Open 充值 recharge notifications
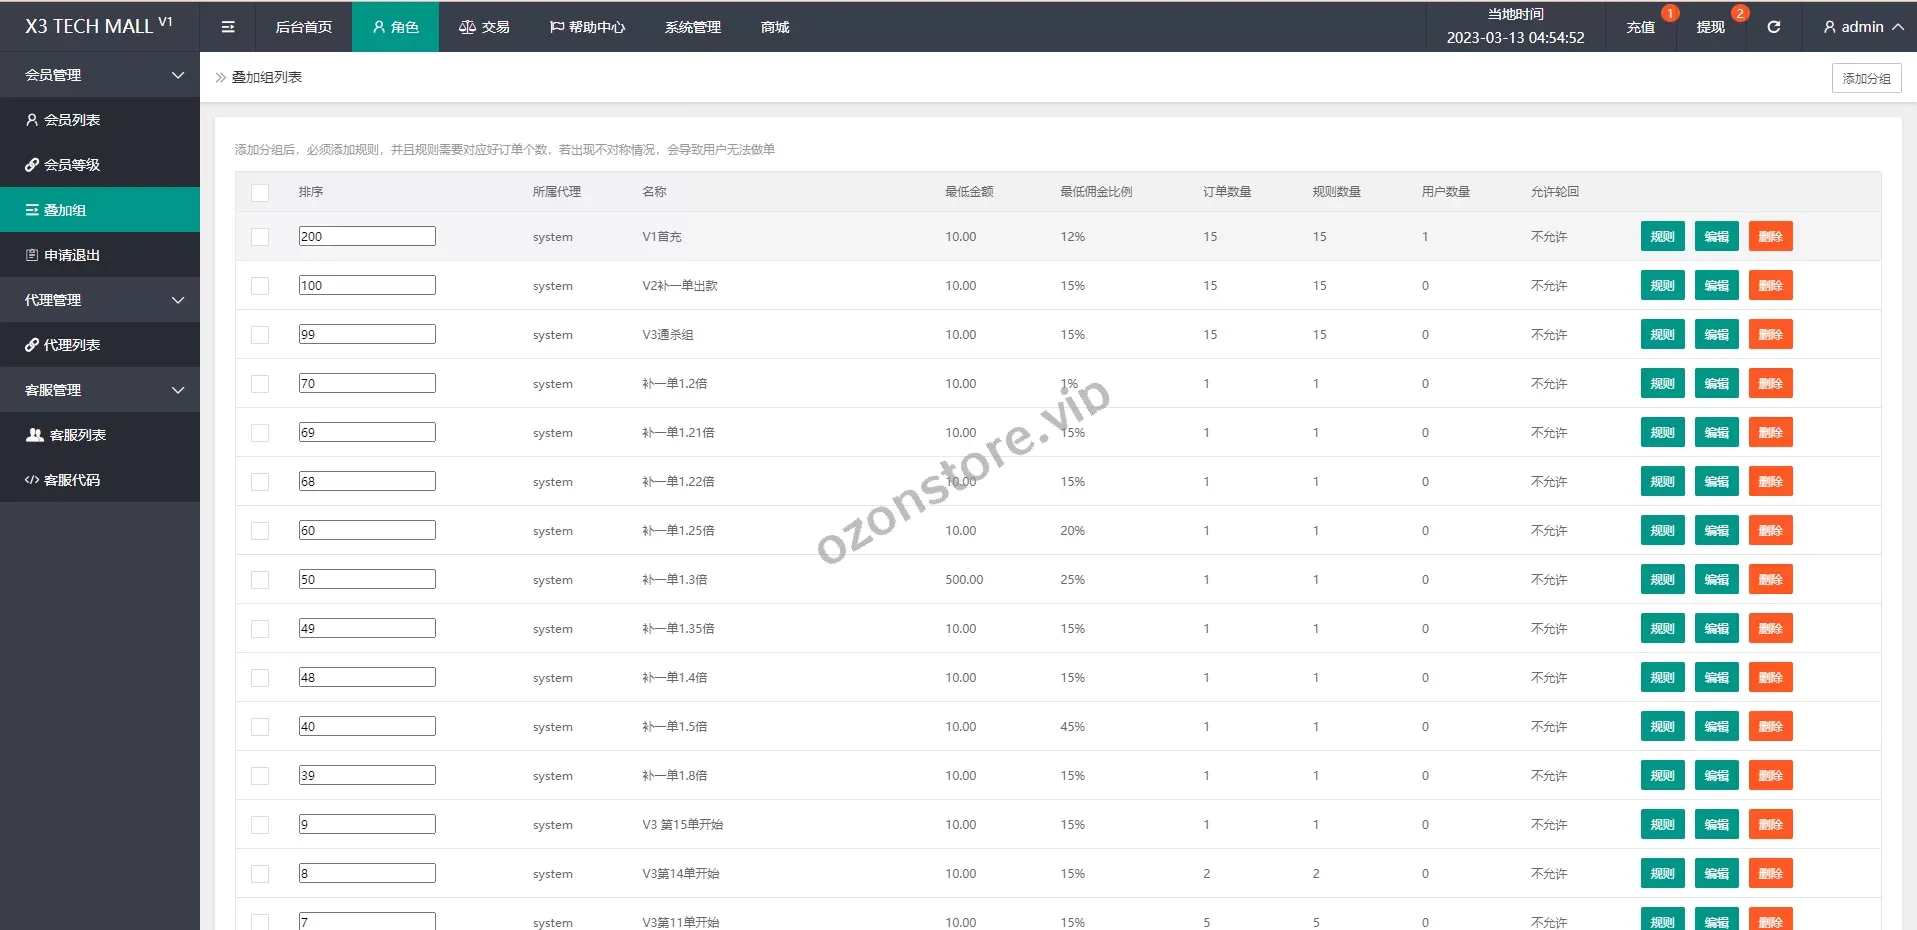1917x930 pixels. pos(1640,27)
